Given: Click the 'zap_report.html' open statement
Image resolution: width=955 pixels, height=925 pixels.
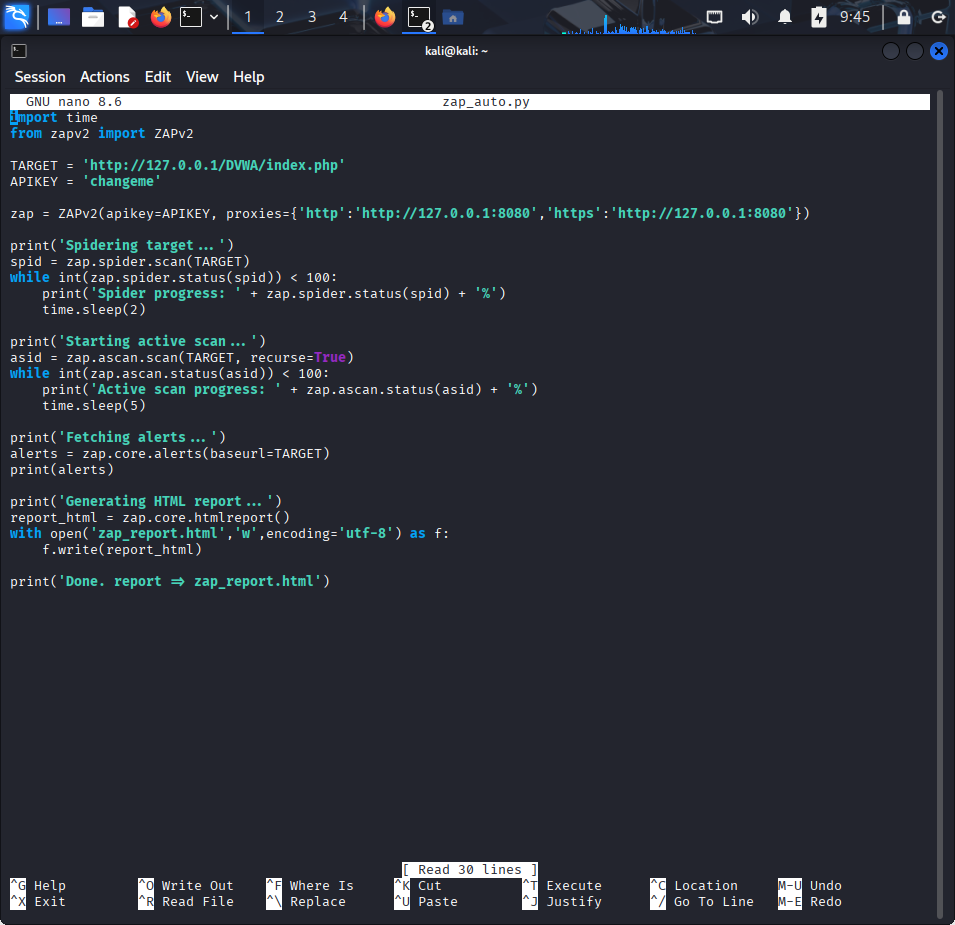Looking at the screenshot, I should click(x=230, y=533).
